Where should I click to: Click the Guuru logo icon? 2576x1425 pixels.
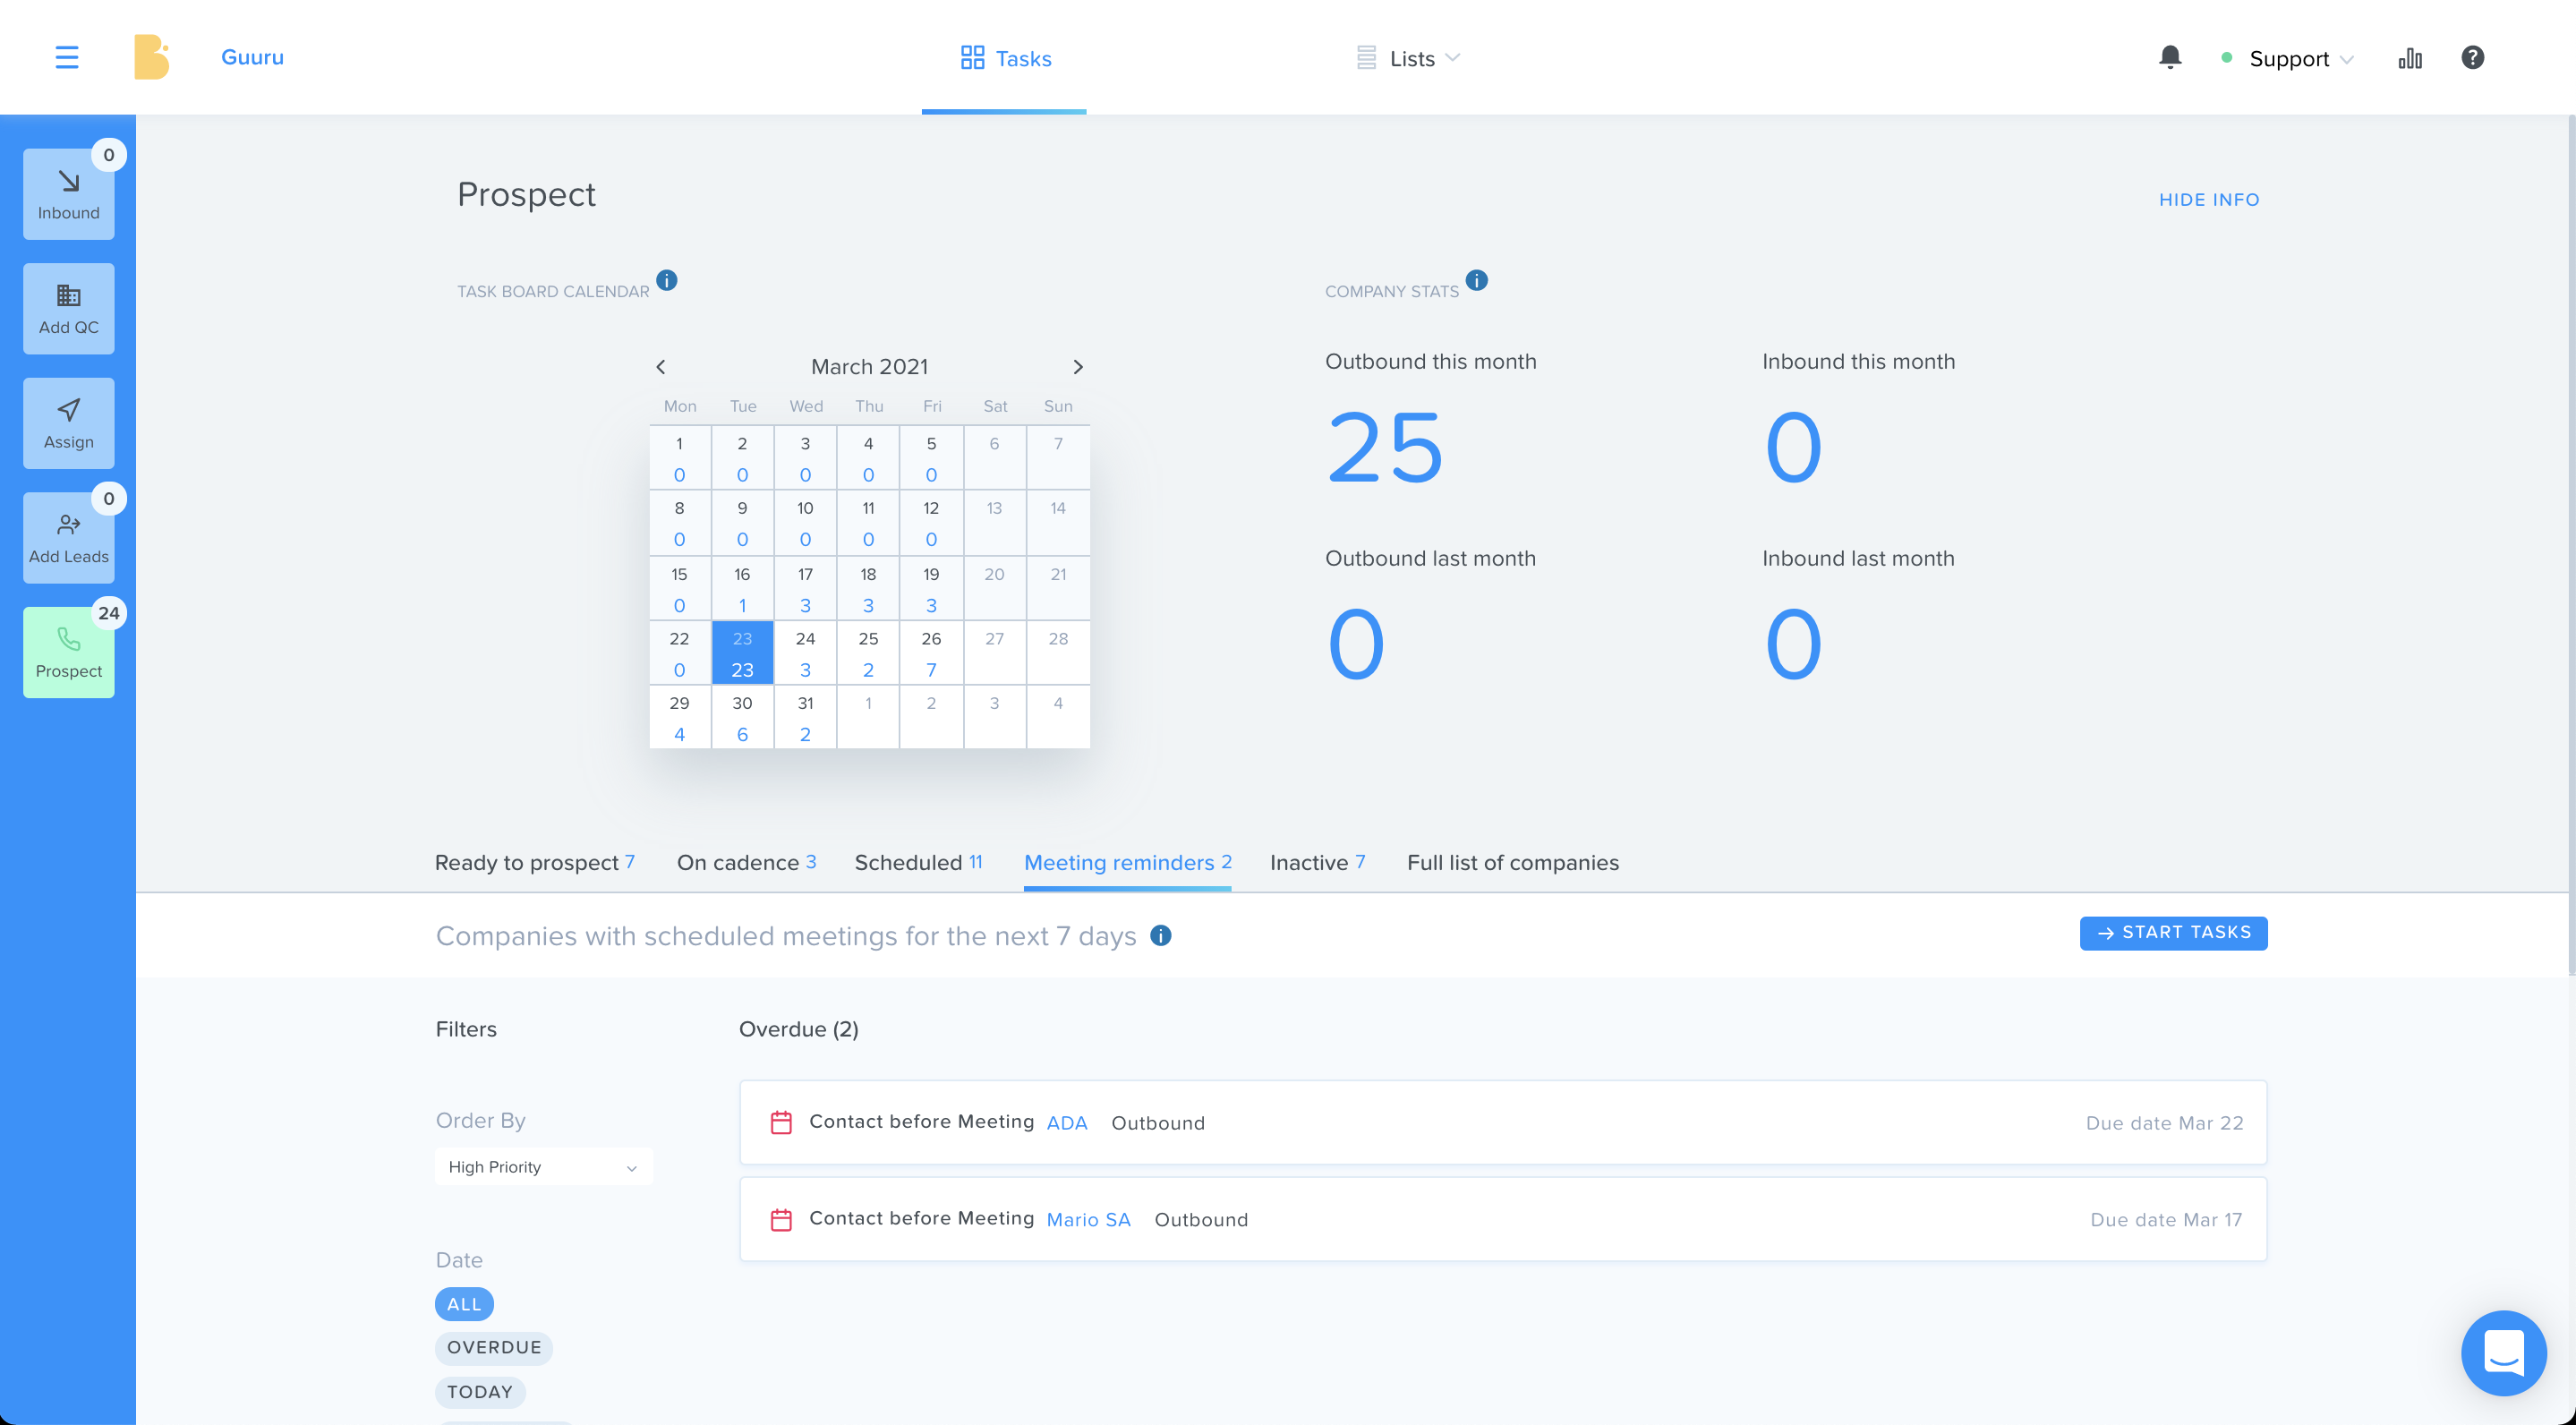152,57
